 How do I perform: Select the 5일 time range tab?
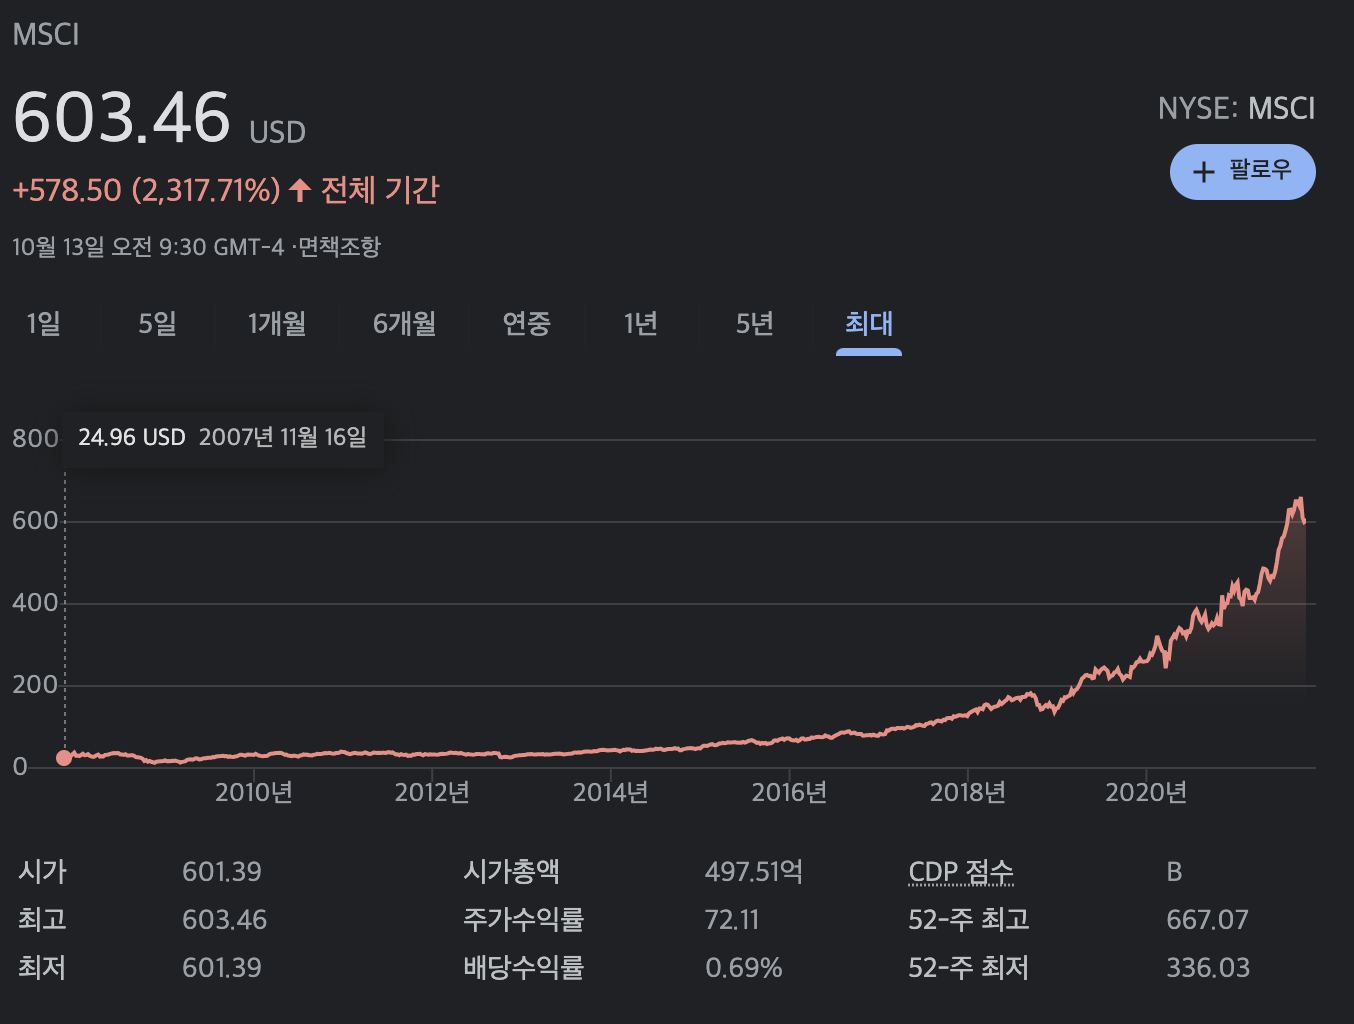(157, 324)
